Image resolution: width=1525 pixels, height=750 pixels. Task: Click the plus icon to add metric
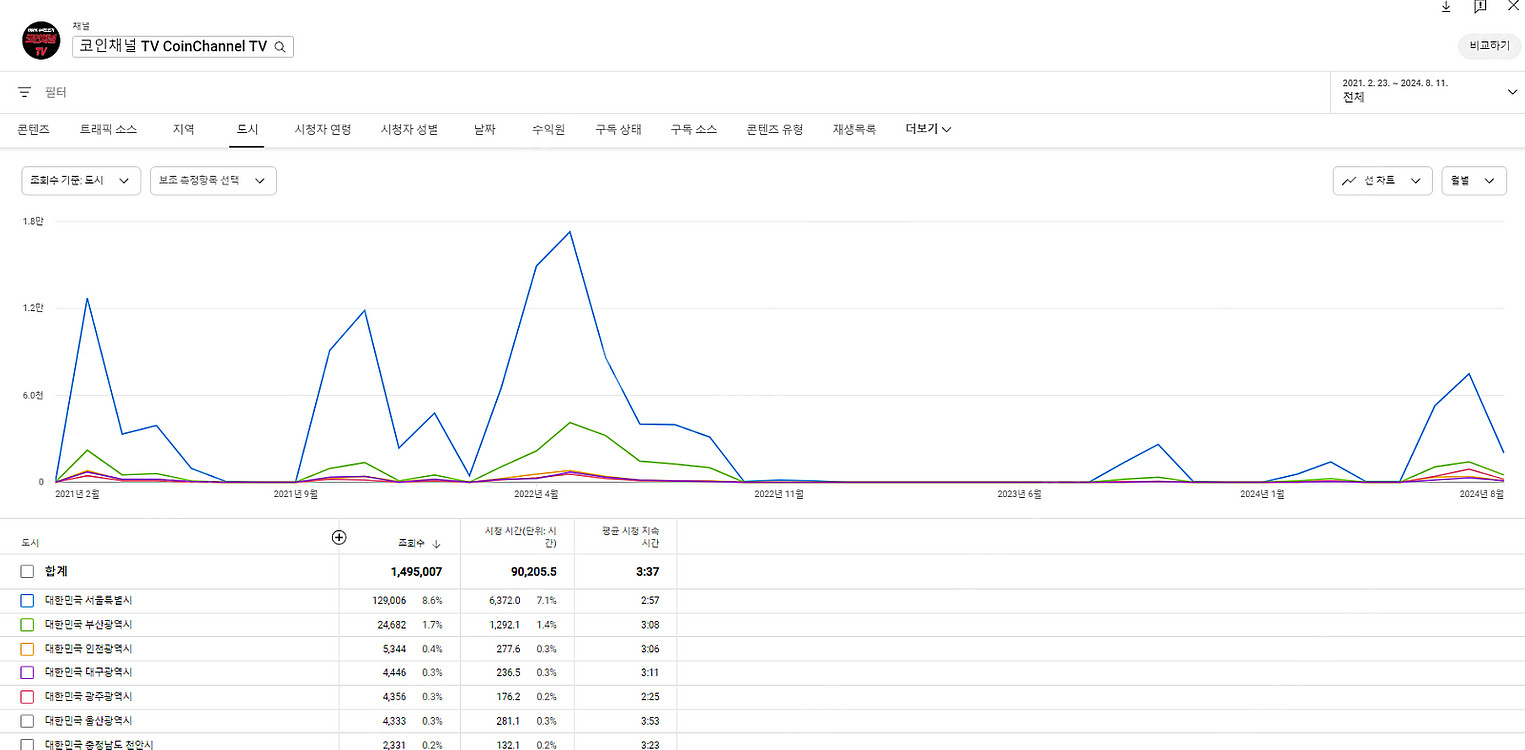(339, 537)
